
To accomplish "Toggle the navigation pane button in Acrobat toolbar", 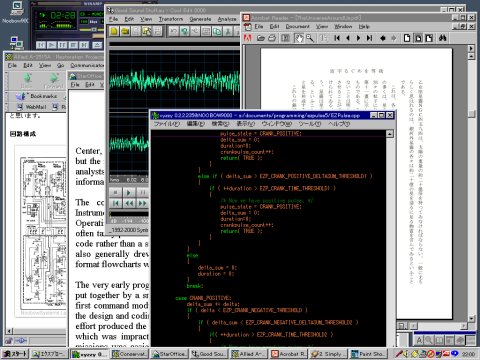I will (285, 38).
